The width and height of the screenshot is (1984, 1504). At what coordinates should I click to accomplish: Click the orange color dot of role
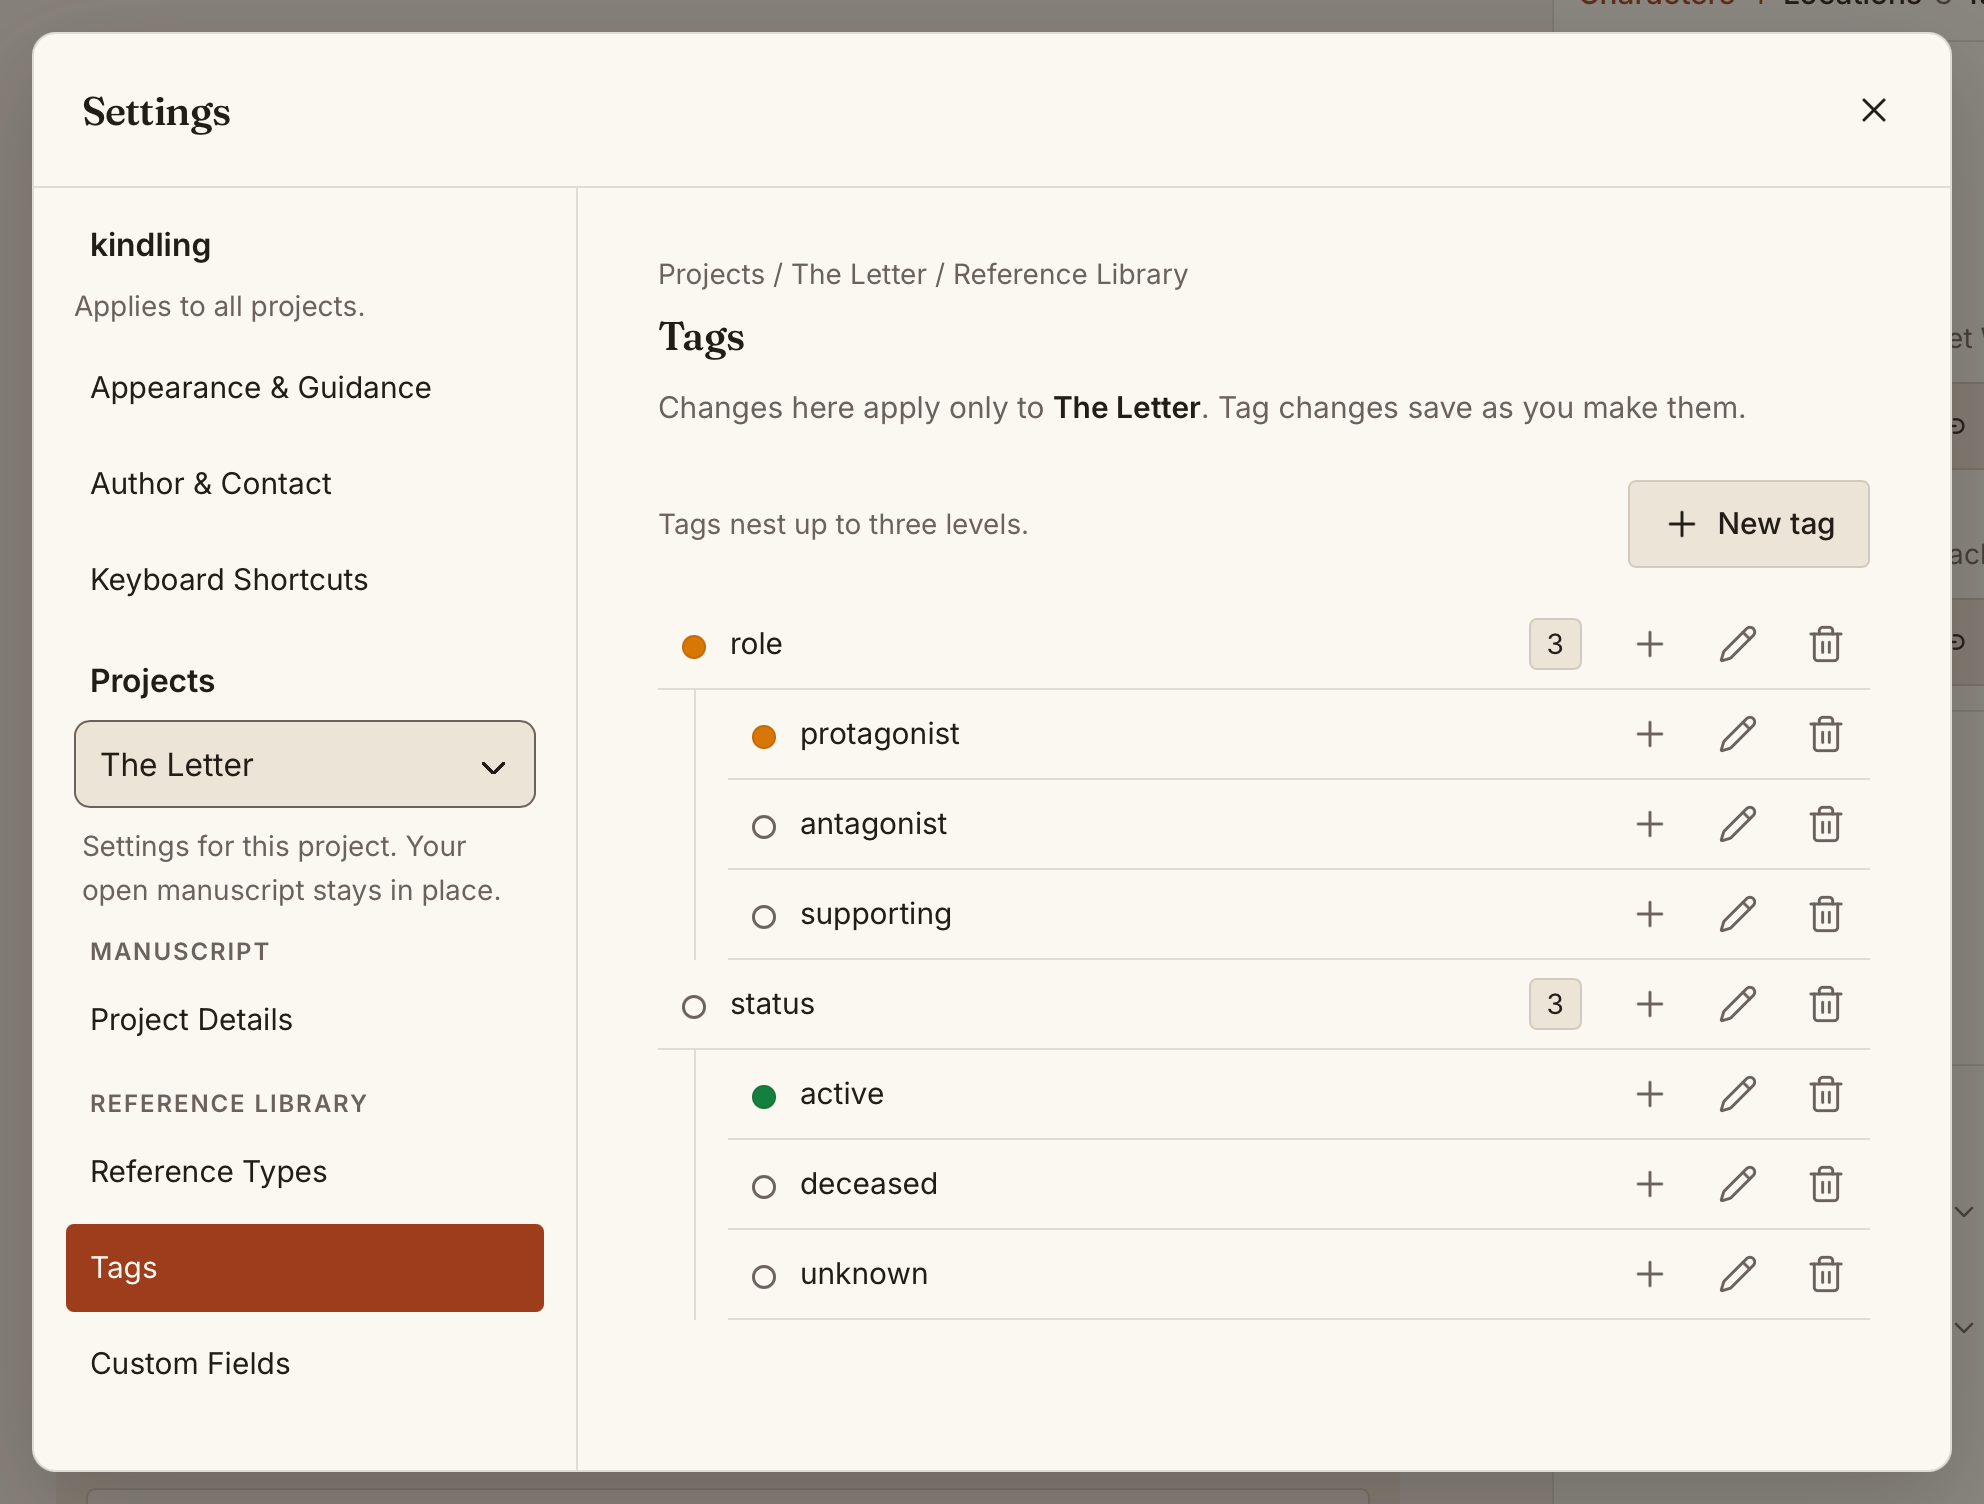tap(694, 646)
